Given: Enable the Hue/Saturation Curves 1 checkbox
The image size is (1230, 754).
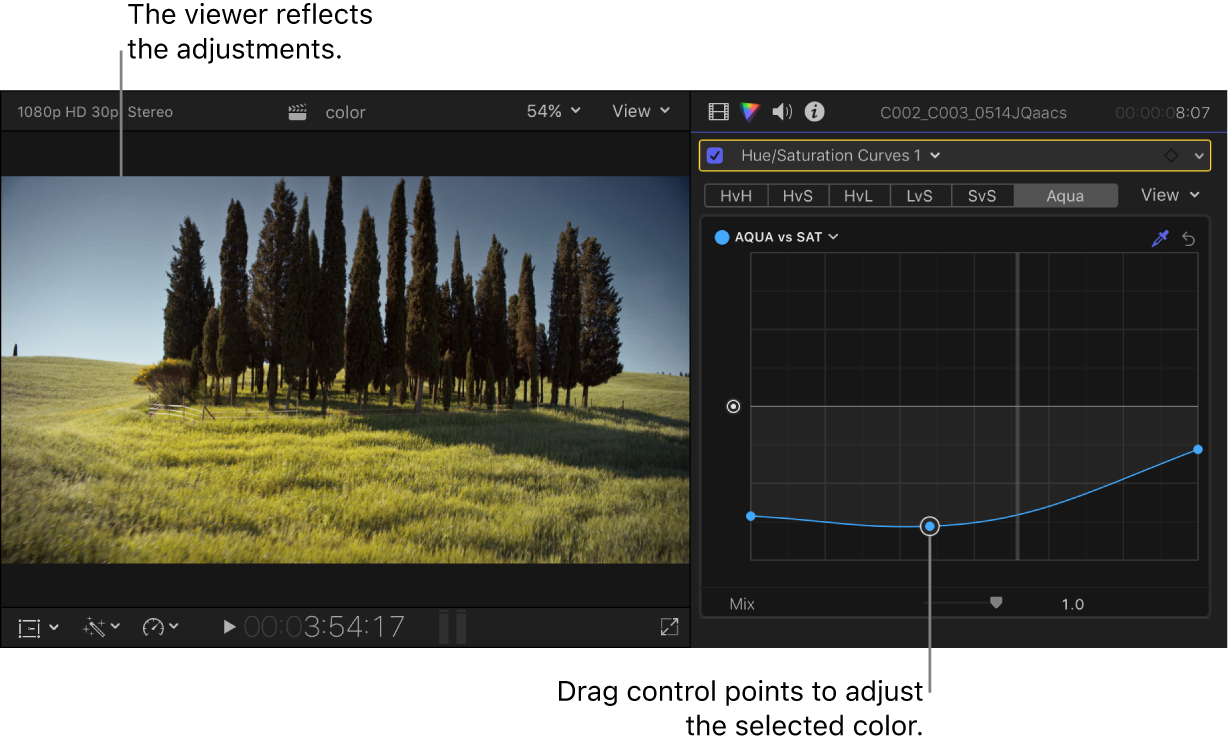Looking at the screenshot, I should (714, 155).
